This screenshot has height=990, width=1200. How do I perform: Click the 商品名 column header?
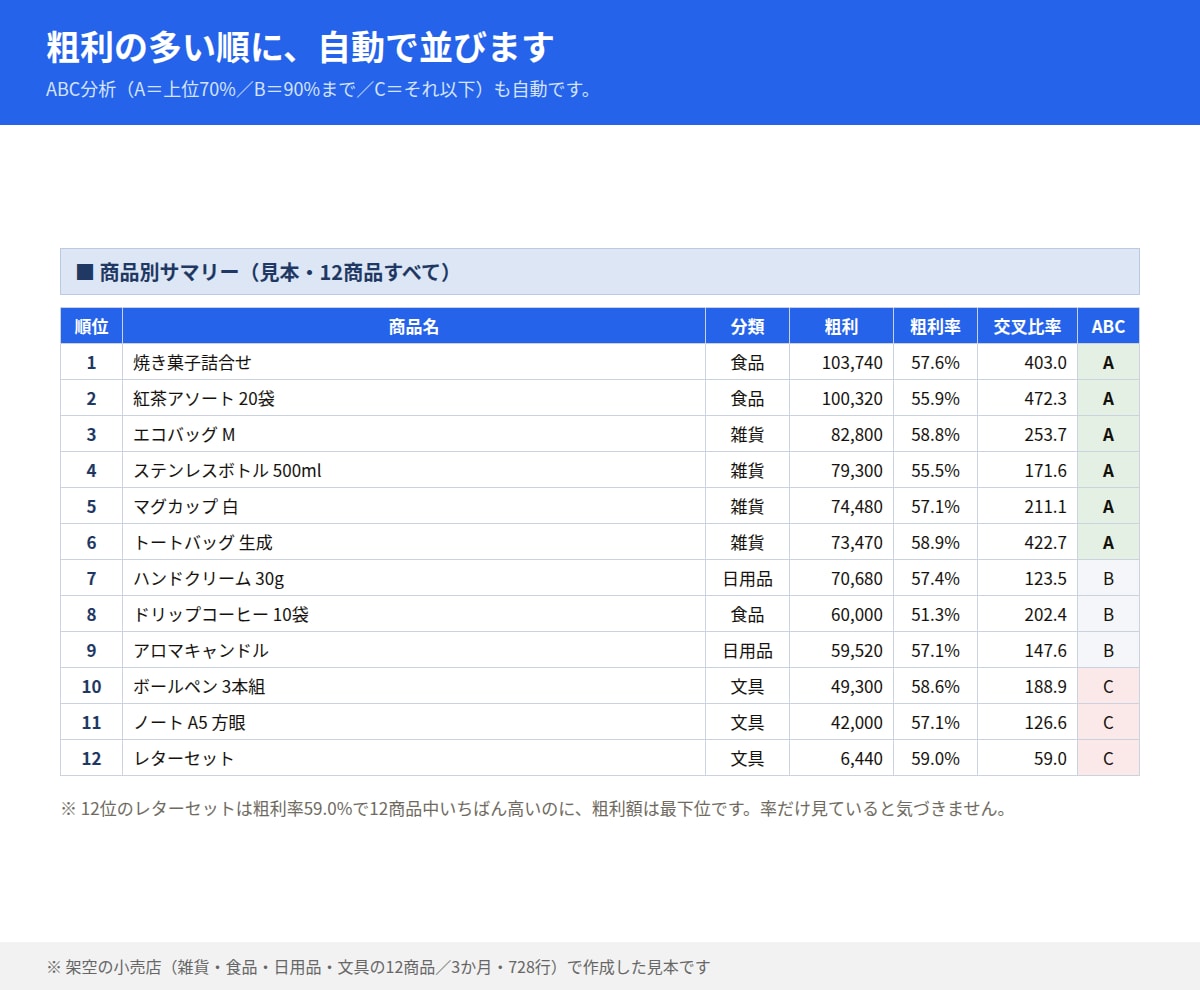point(414,326)
